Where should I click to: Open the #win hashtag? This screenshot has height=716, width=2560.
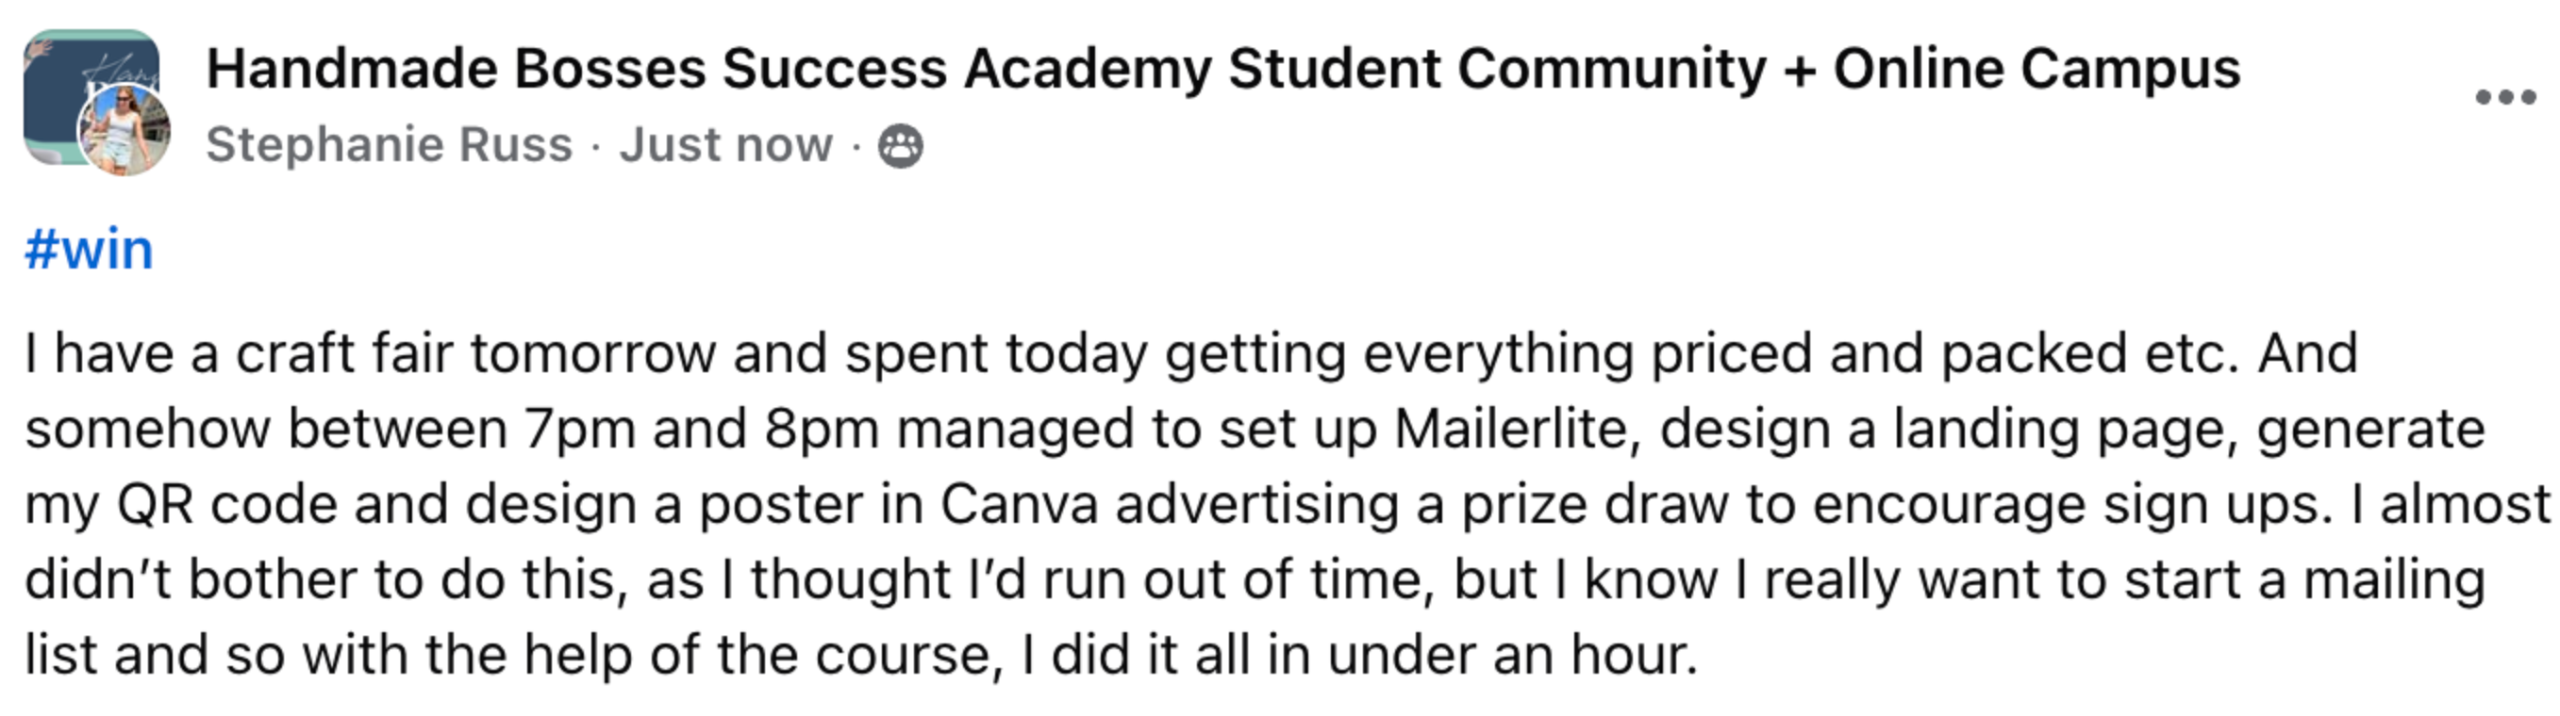89,249
